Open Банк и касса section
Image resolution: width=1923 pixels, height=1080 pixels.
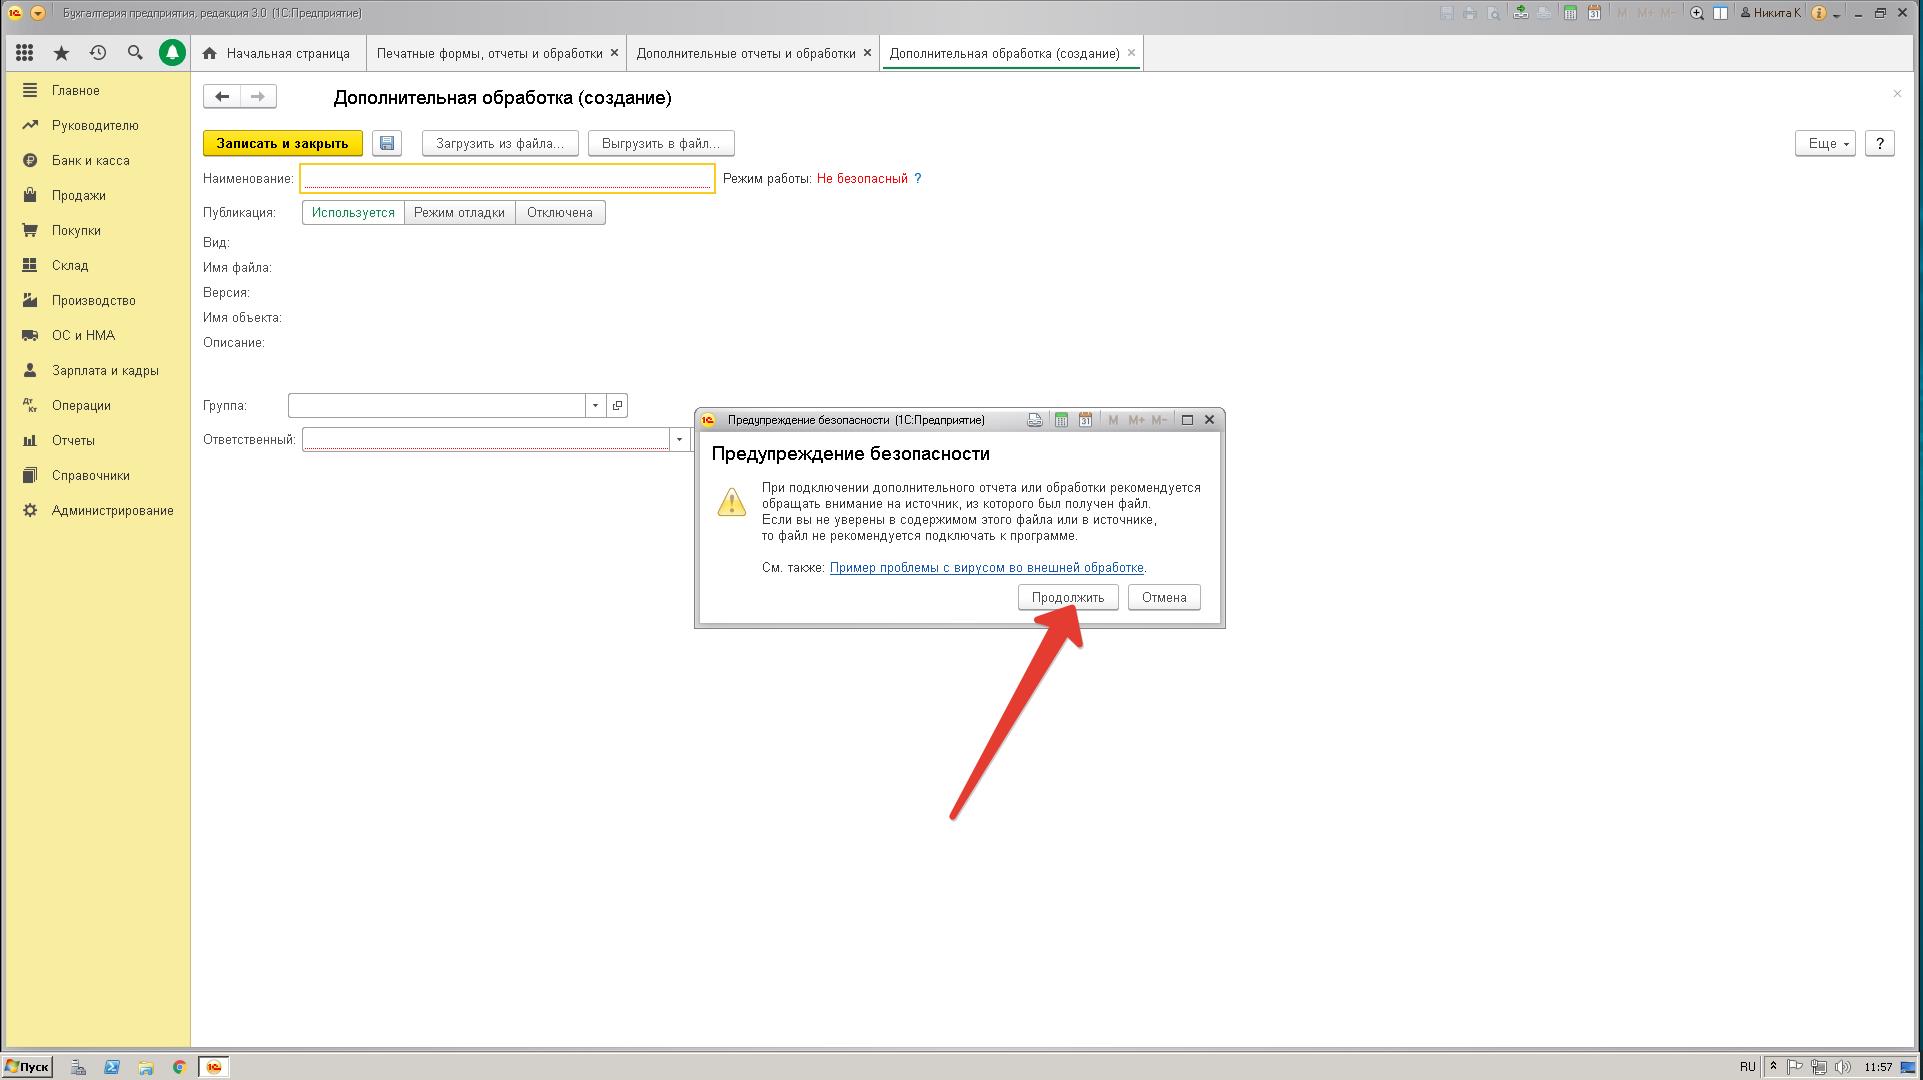96,160
